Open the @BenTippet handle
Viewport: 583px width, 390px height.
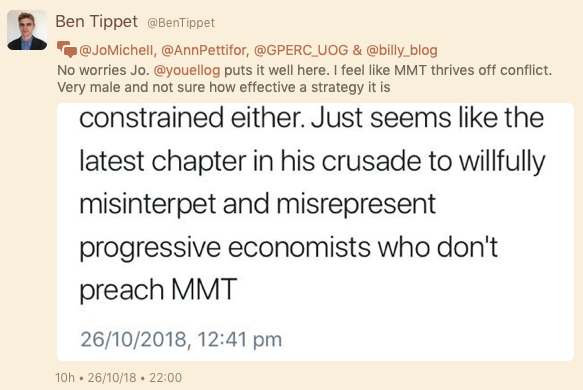[181, 23]
